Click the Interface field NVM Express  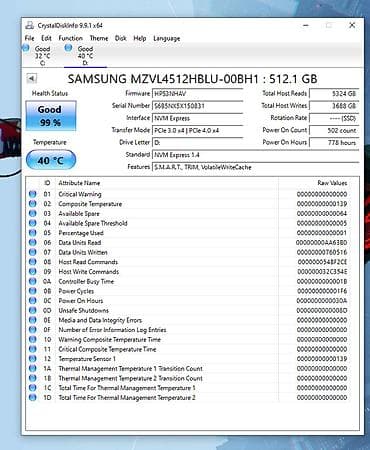198,118
